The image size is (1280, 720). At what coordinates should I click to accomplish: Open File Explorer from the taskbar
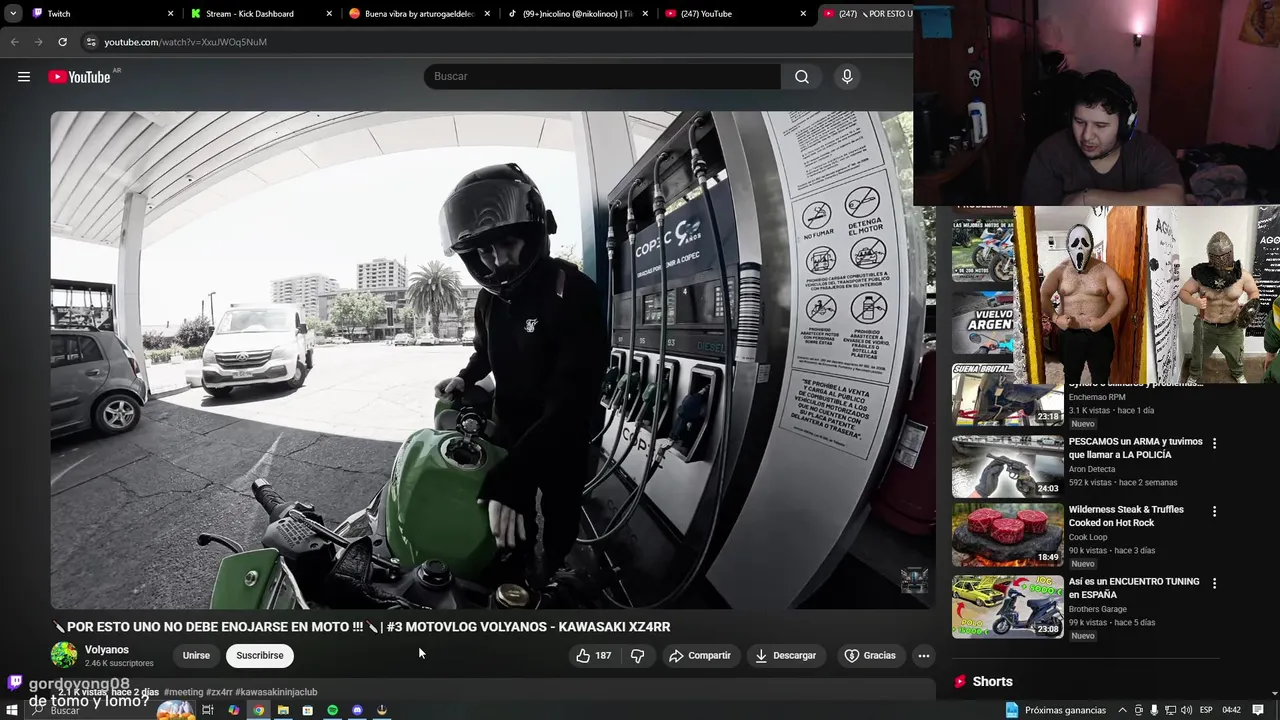(x=283, y=710)
